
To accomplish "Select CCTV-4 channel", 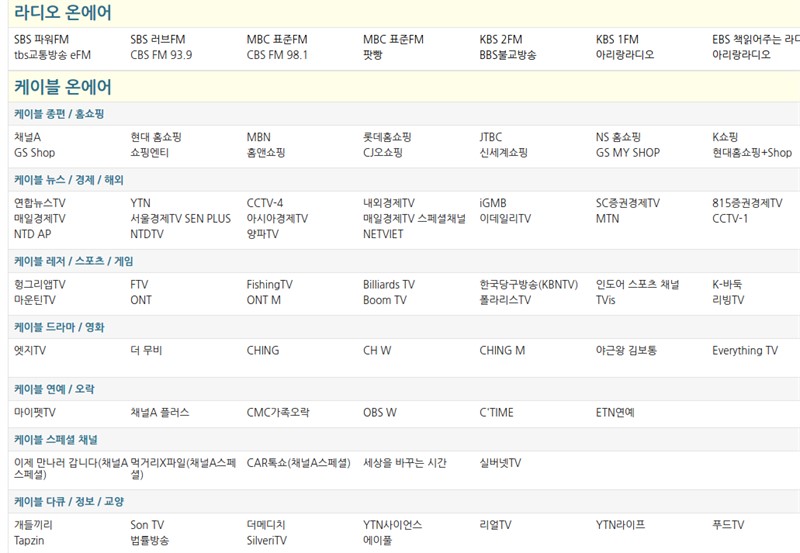I will pyautogui.click(x=265, y=203).
